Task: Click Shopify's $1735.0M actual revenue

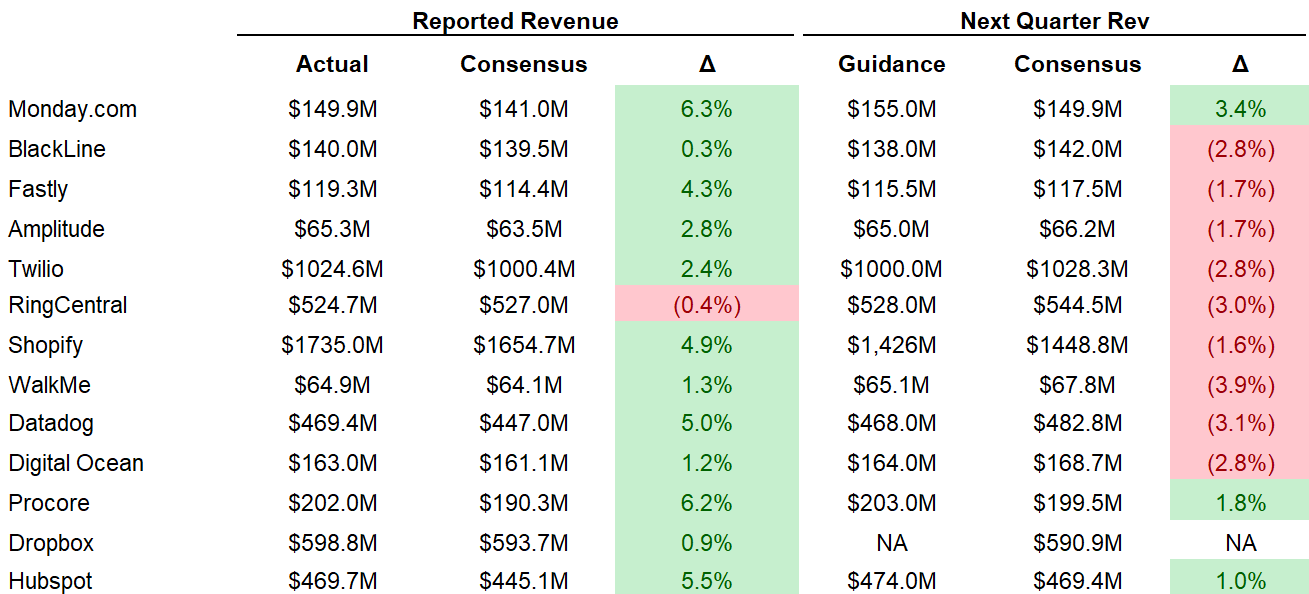Action: [x=333, y=345]
